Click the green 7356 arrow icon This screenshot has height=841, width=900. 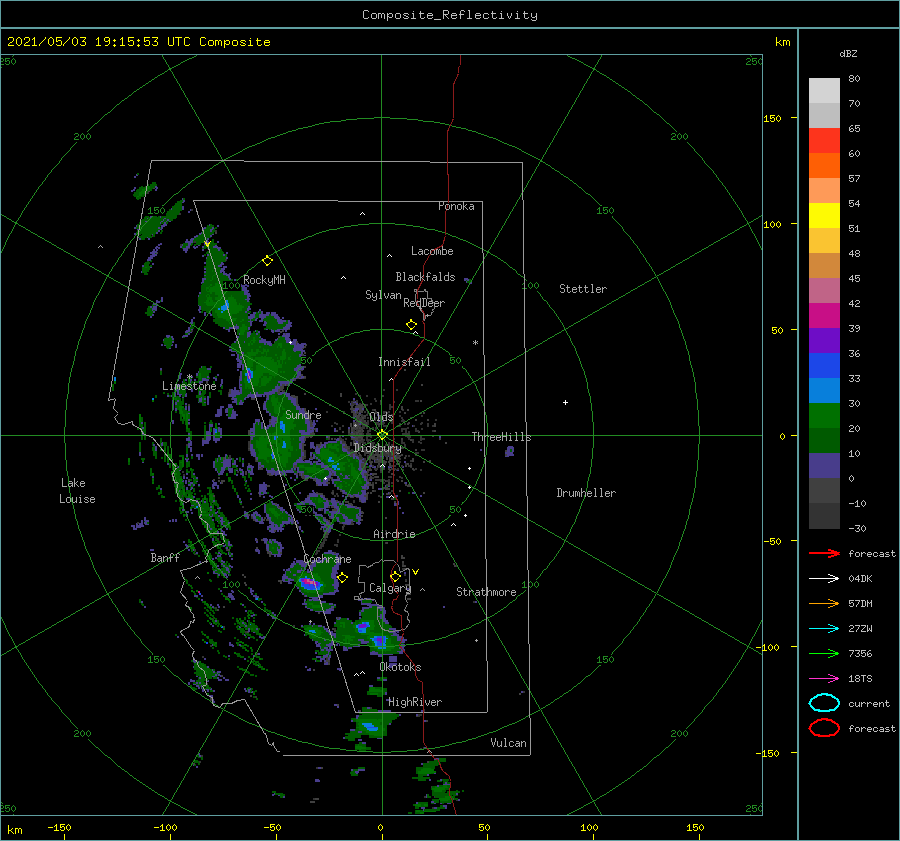click(x=824, y=653)
